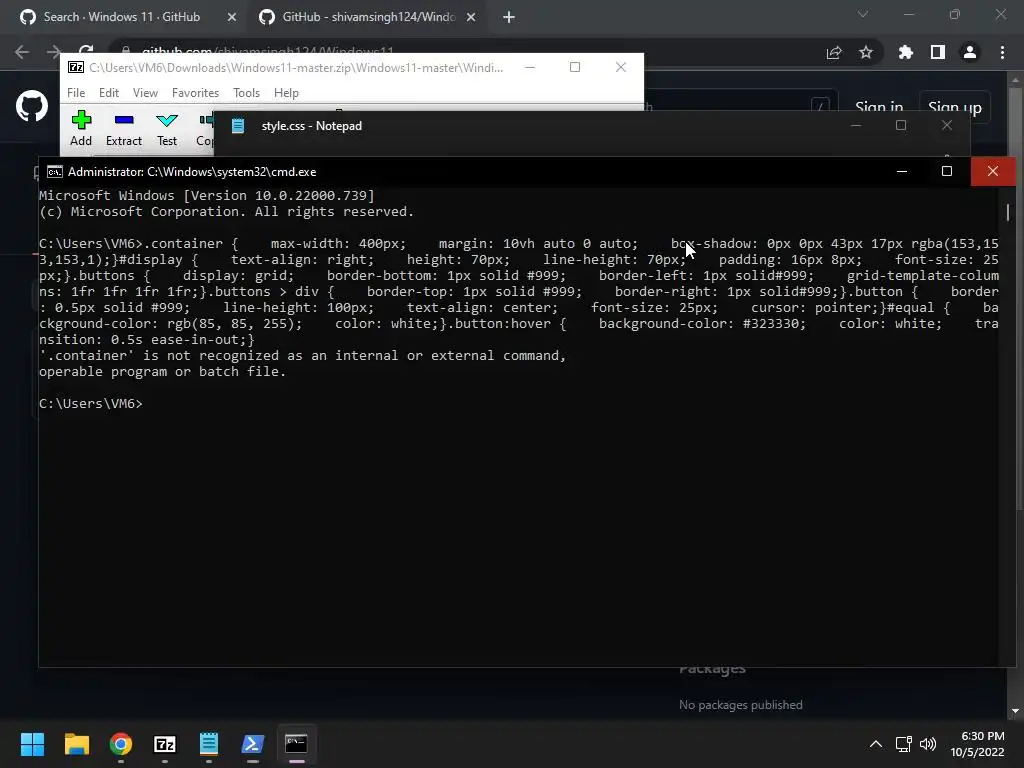Screen dimensions: 1024x768
Task: Bookmark this page with star icon
Action: point(866,52)
